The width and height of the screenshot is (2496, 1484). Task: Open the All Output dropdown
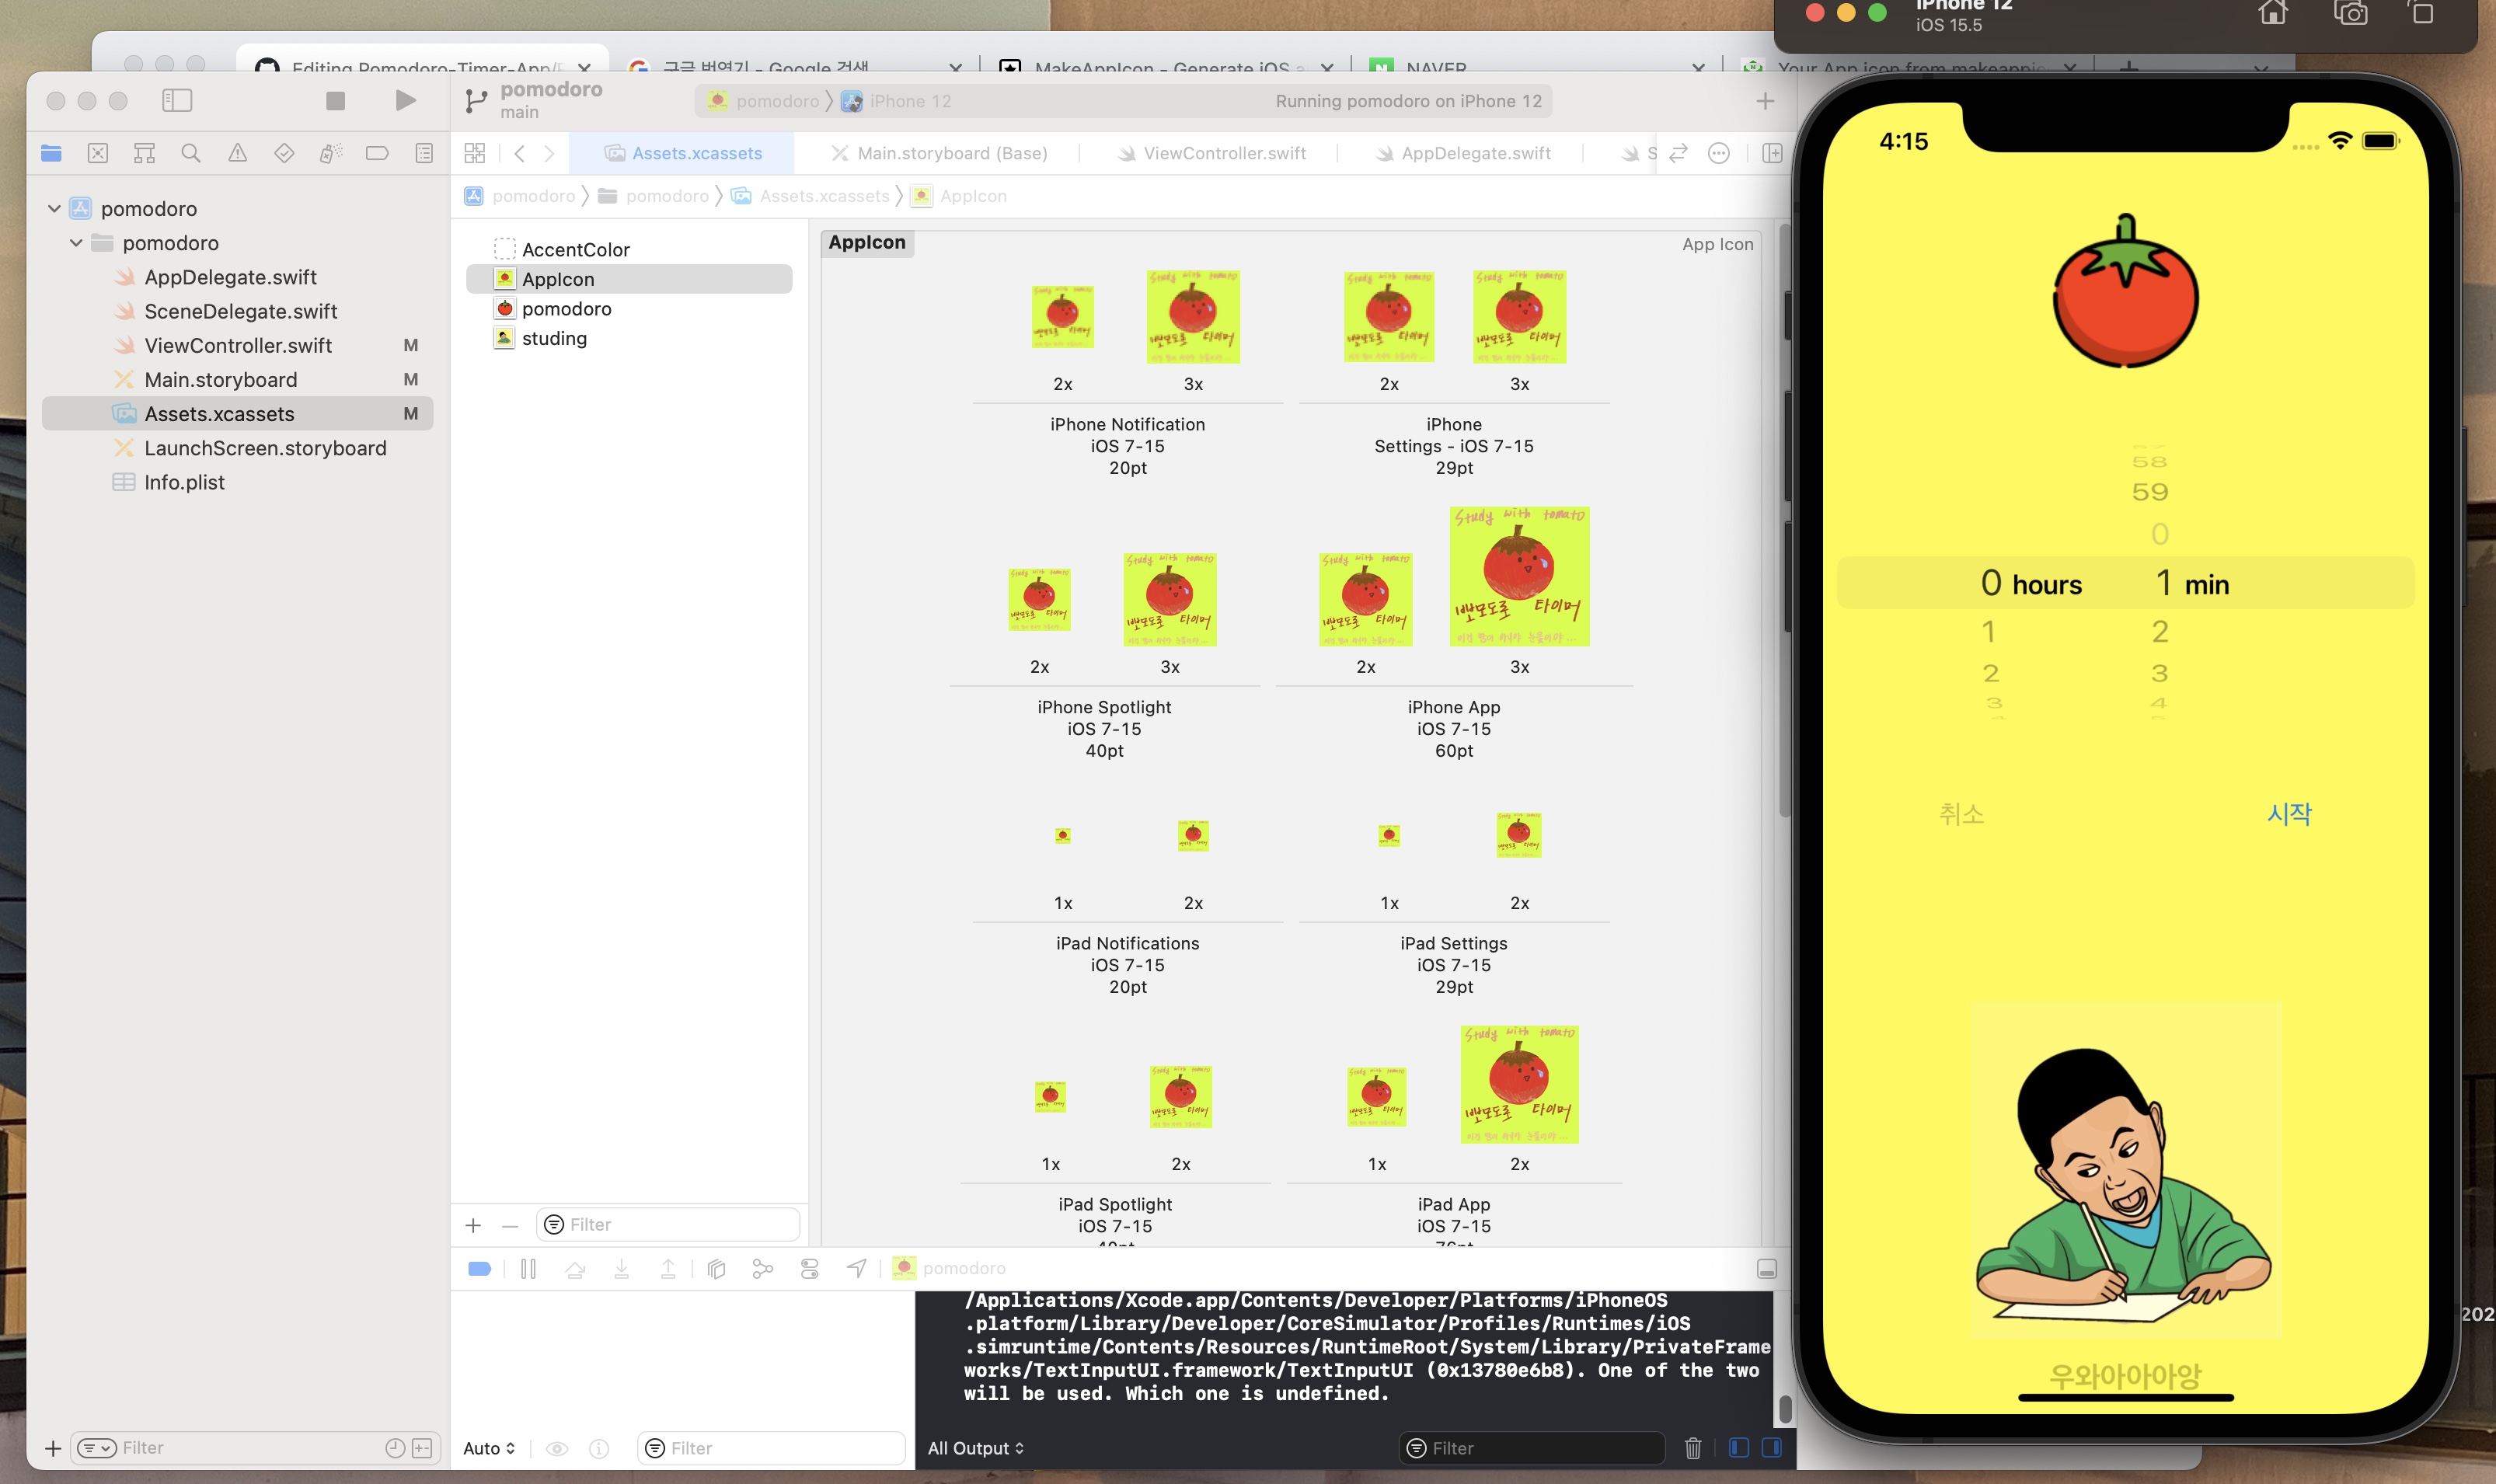tap(976, 1447)
